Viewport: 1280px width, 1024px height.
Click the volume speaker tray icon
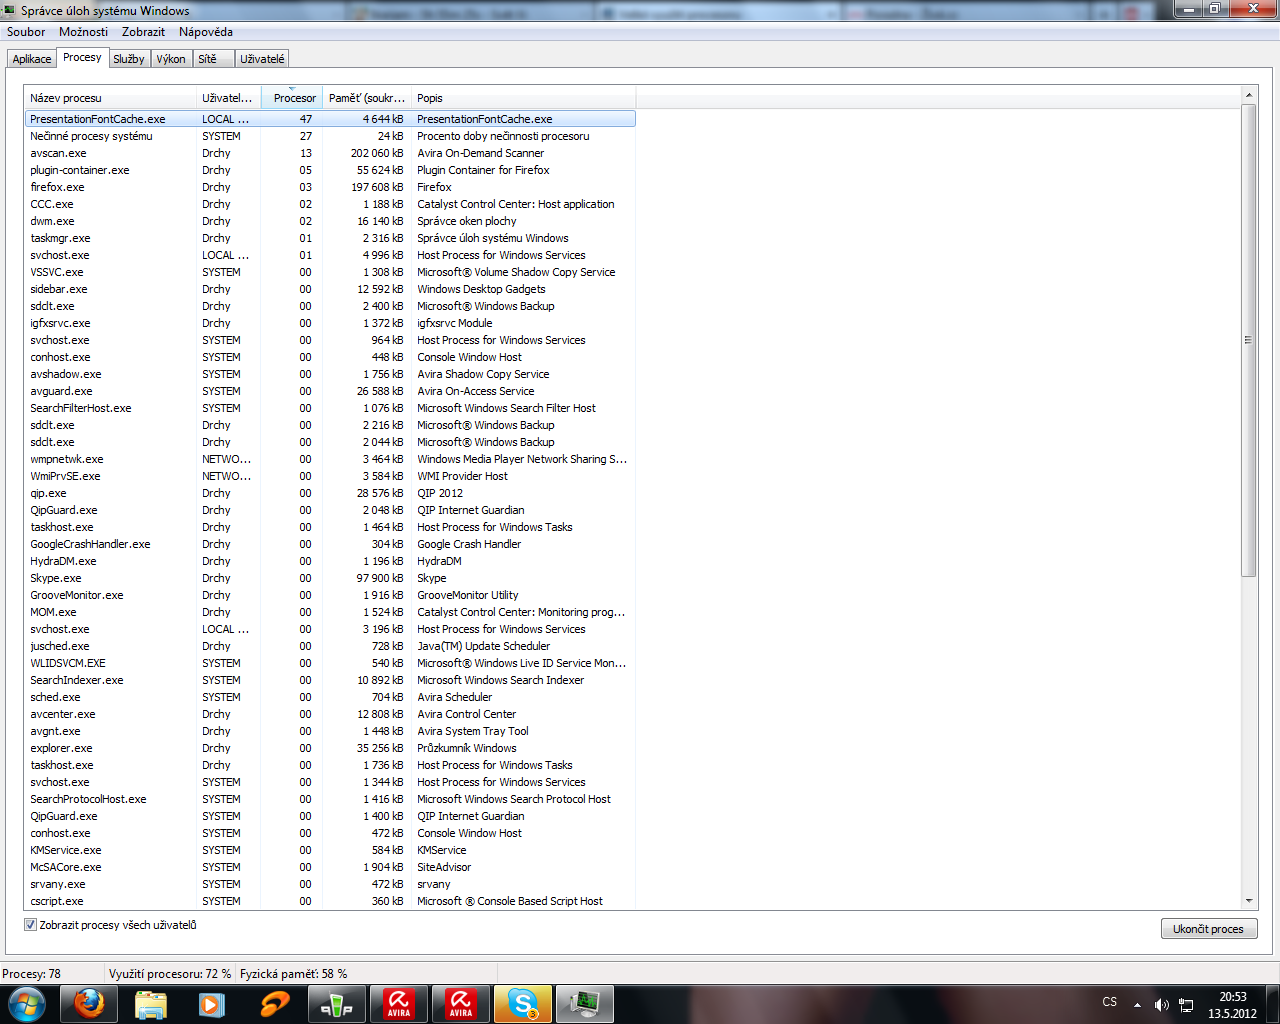1161,1005
